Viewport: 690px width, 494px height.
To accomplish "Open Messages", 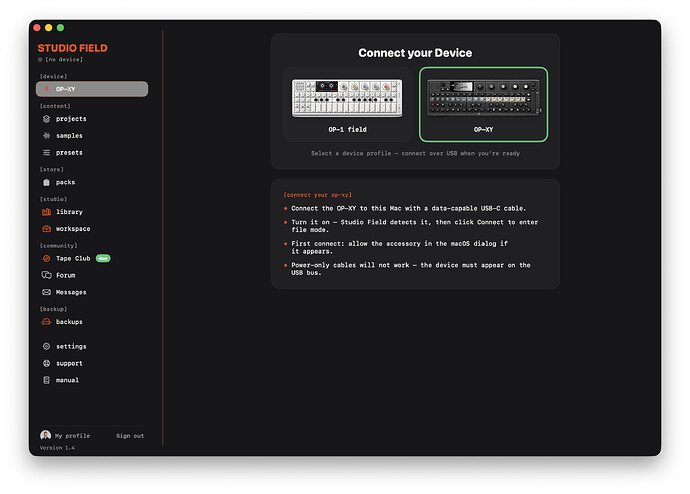I will 92,292.
